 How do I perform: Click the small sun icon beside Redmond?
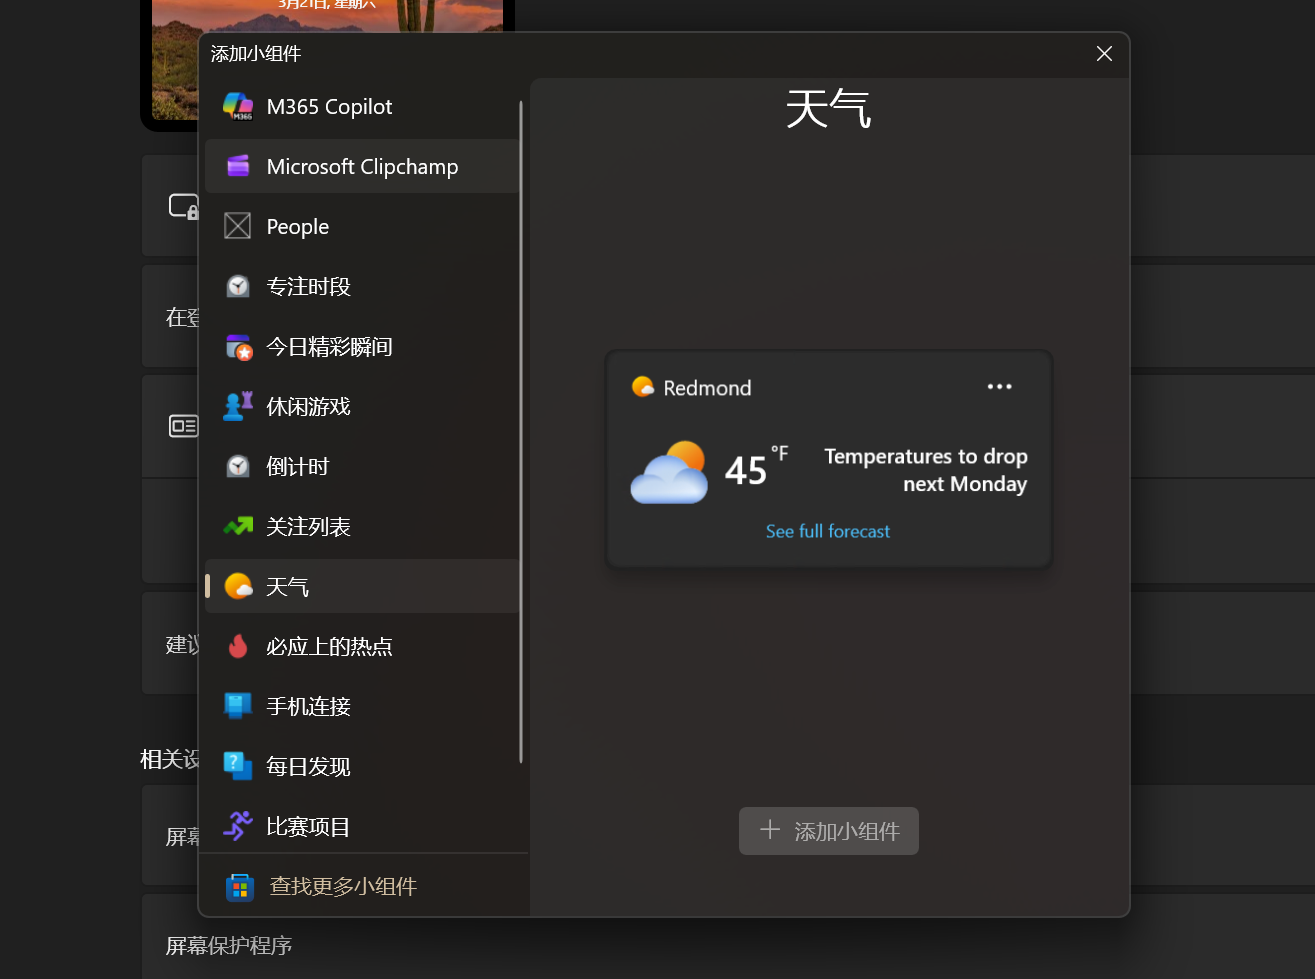coord(643,387)
